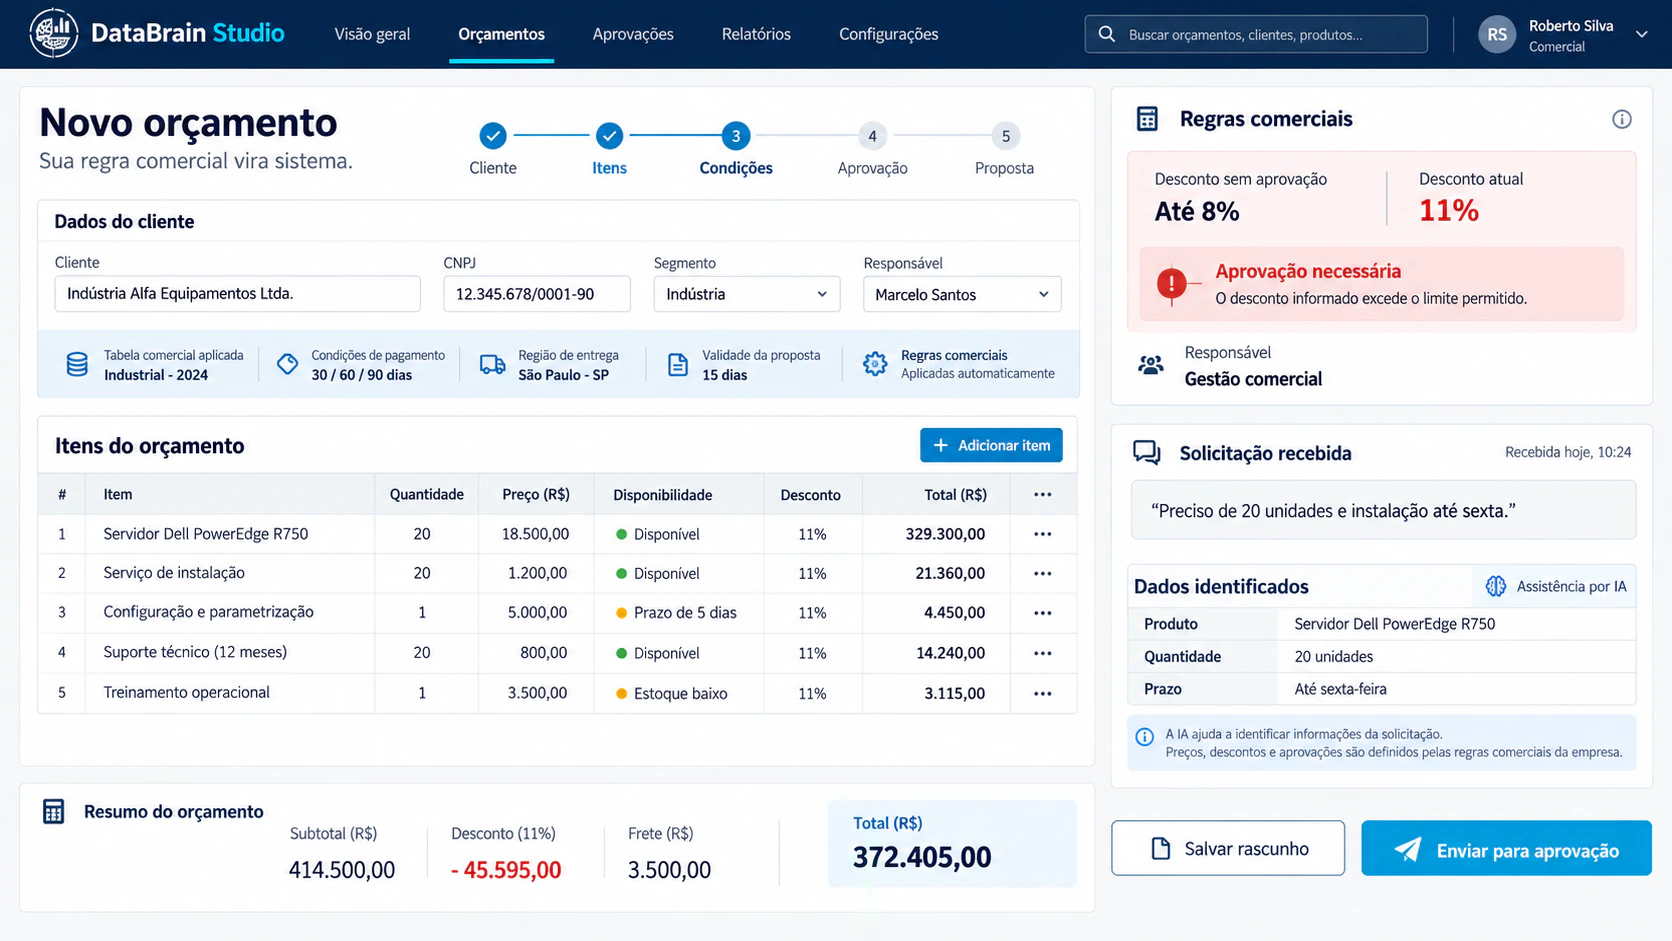1672x941 pixels.
Task: Open row menu for Serviço de instalação
Action: [1042, 573]
